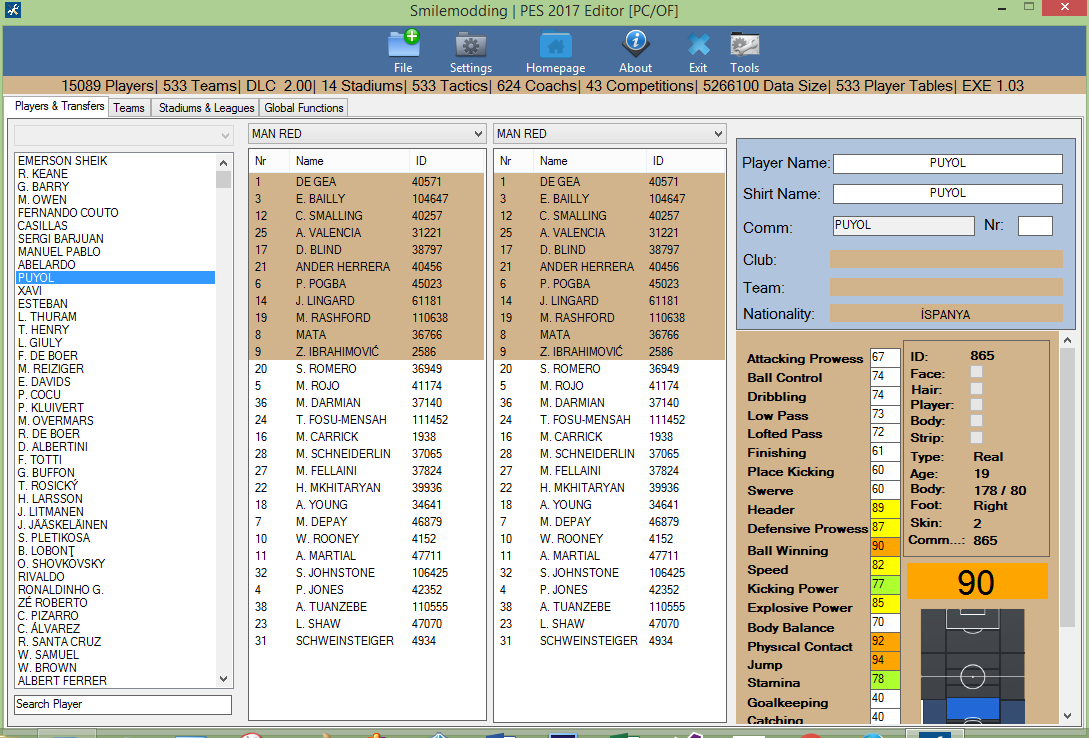This screenshot has width=1089, height=738.
Task: Open the Tools toolbar icon
Action: (743, 45)
